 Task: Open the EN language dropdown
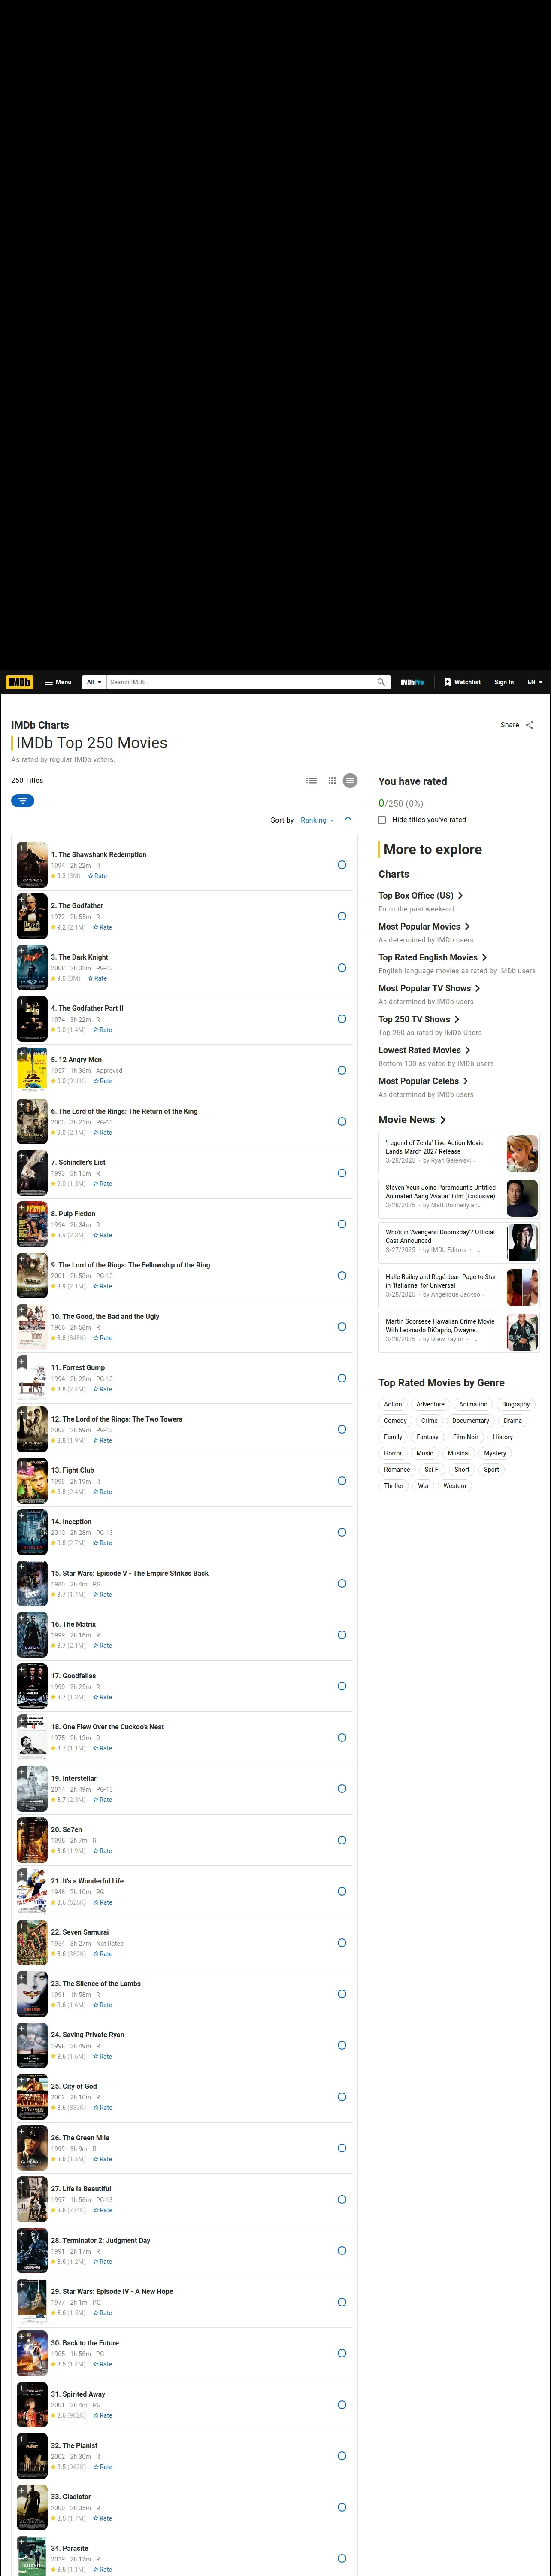tap(535, 682)
